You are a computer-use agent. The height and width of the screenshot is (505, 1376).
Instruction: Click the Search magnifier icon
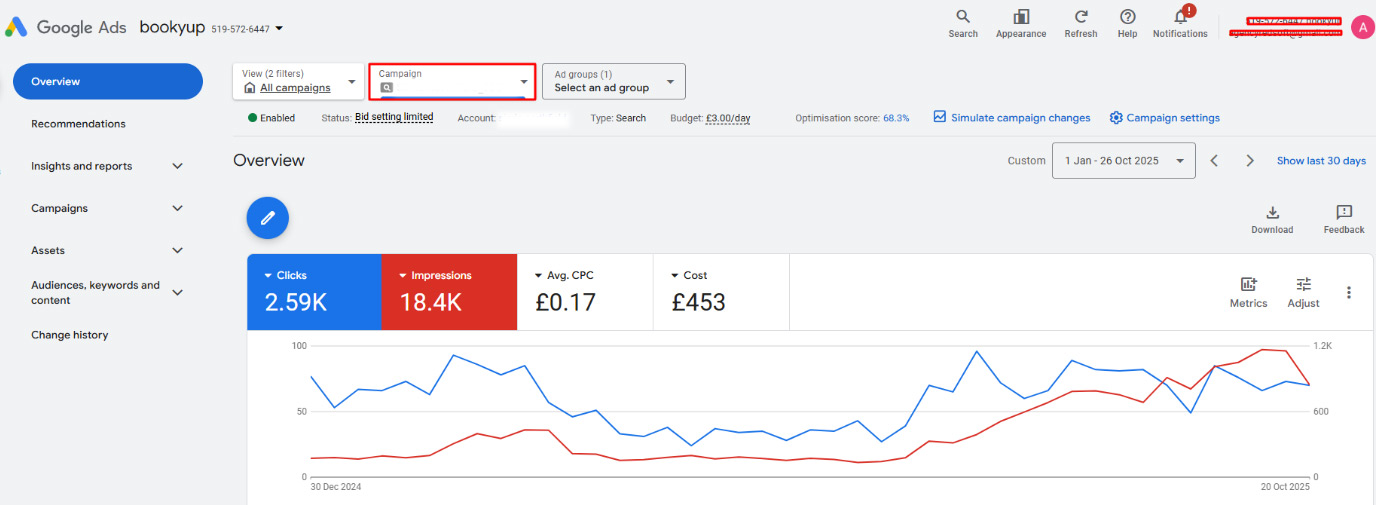[x=963, y=17]
